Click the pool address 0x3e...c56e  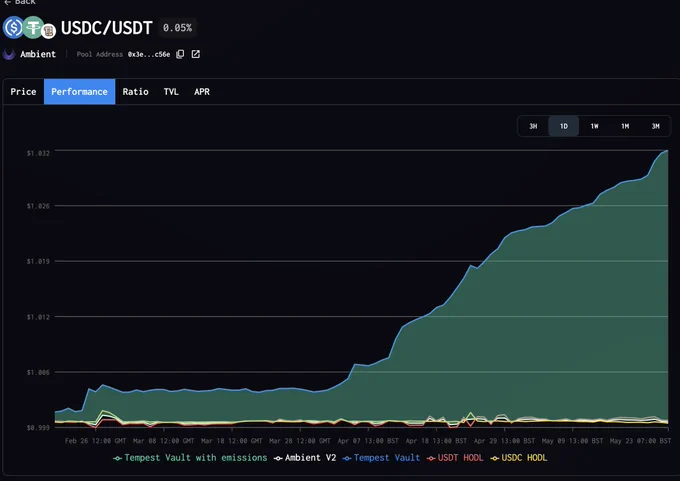pos(149,54)
